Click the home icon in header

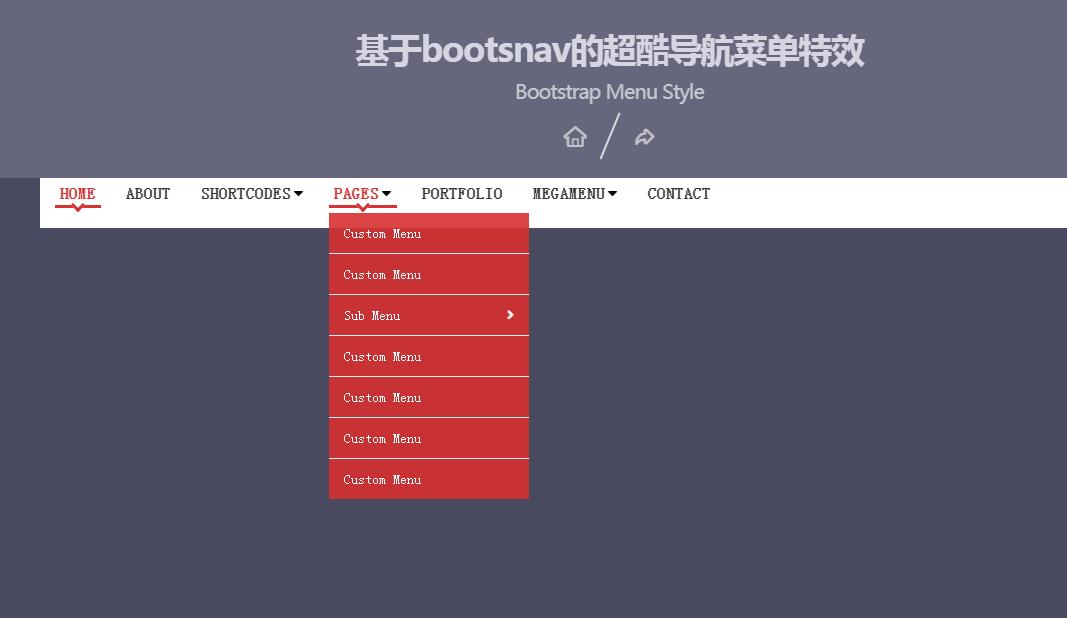pyautogui.click(x=575, y=137)
